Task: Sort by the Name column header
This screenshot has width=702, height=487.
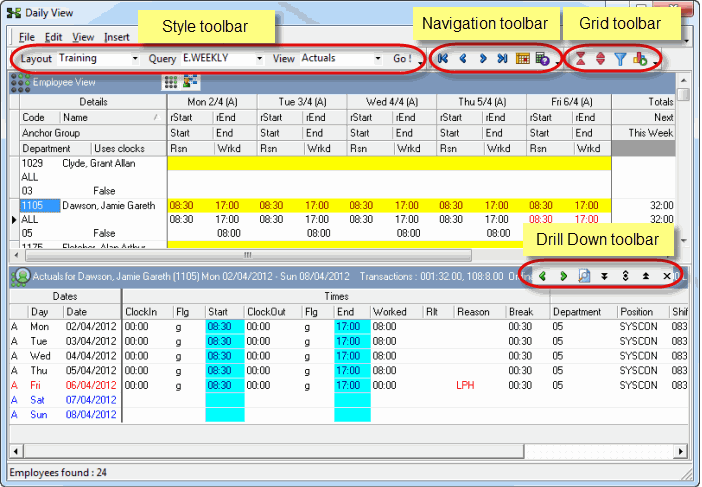Action: click(x=111, y=117)
